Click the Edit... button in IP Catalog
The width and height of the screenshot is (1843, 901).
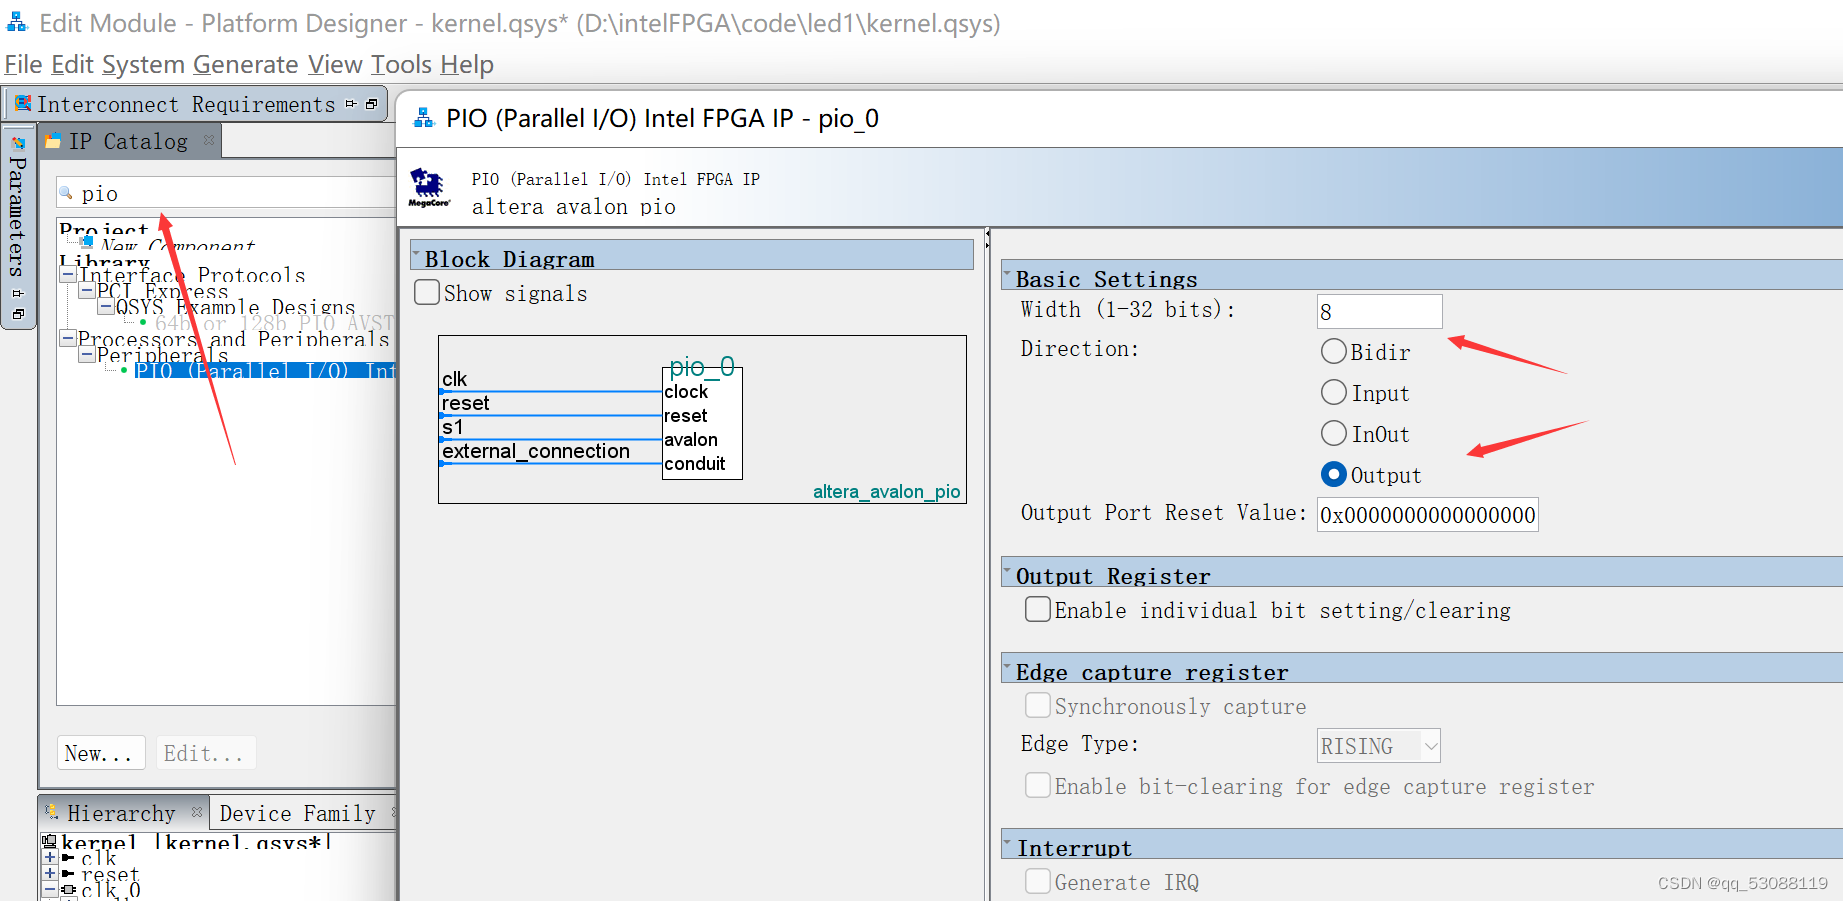coord(204,753)
